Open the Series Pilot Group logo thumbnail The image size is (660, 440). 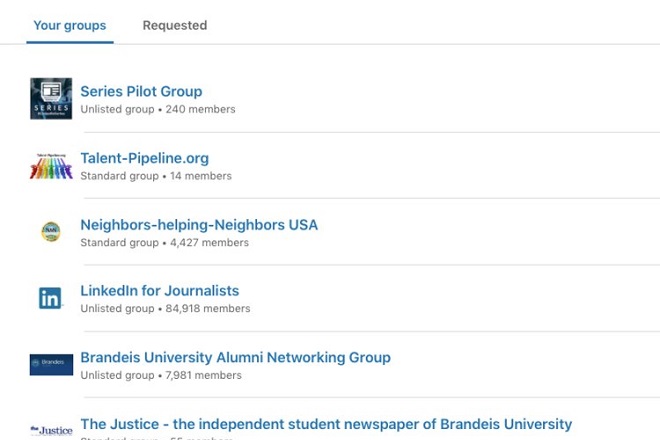pos(51,99)
